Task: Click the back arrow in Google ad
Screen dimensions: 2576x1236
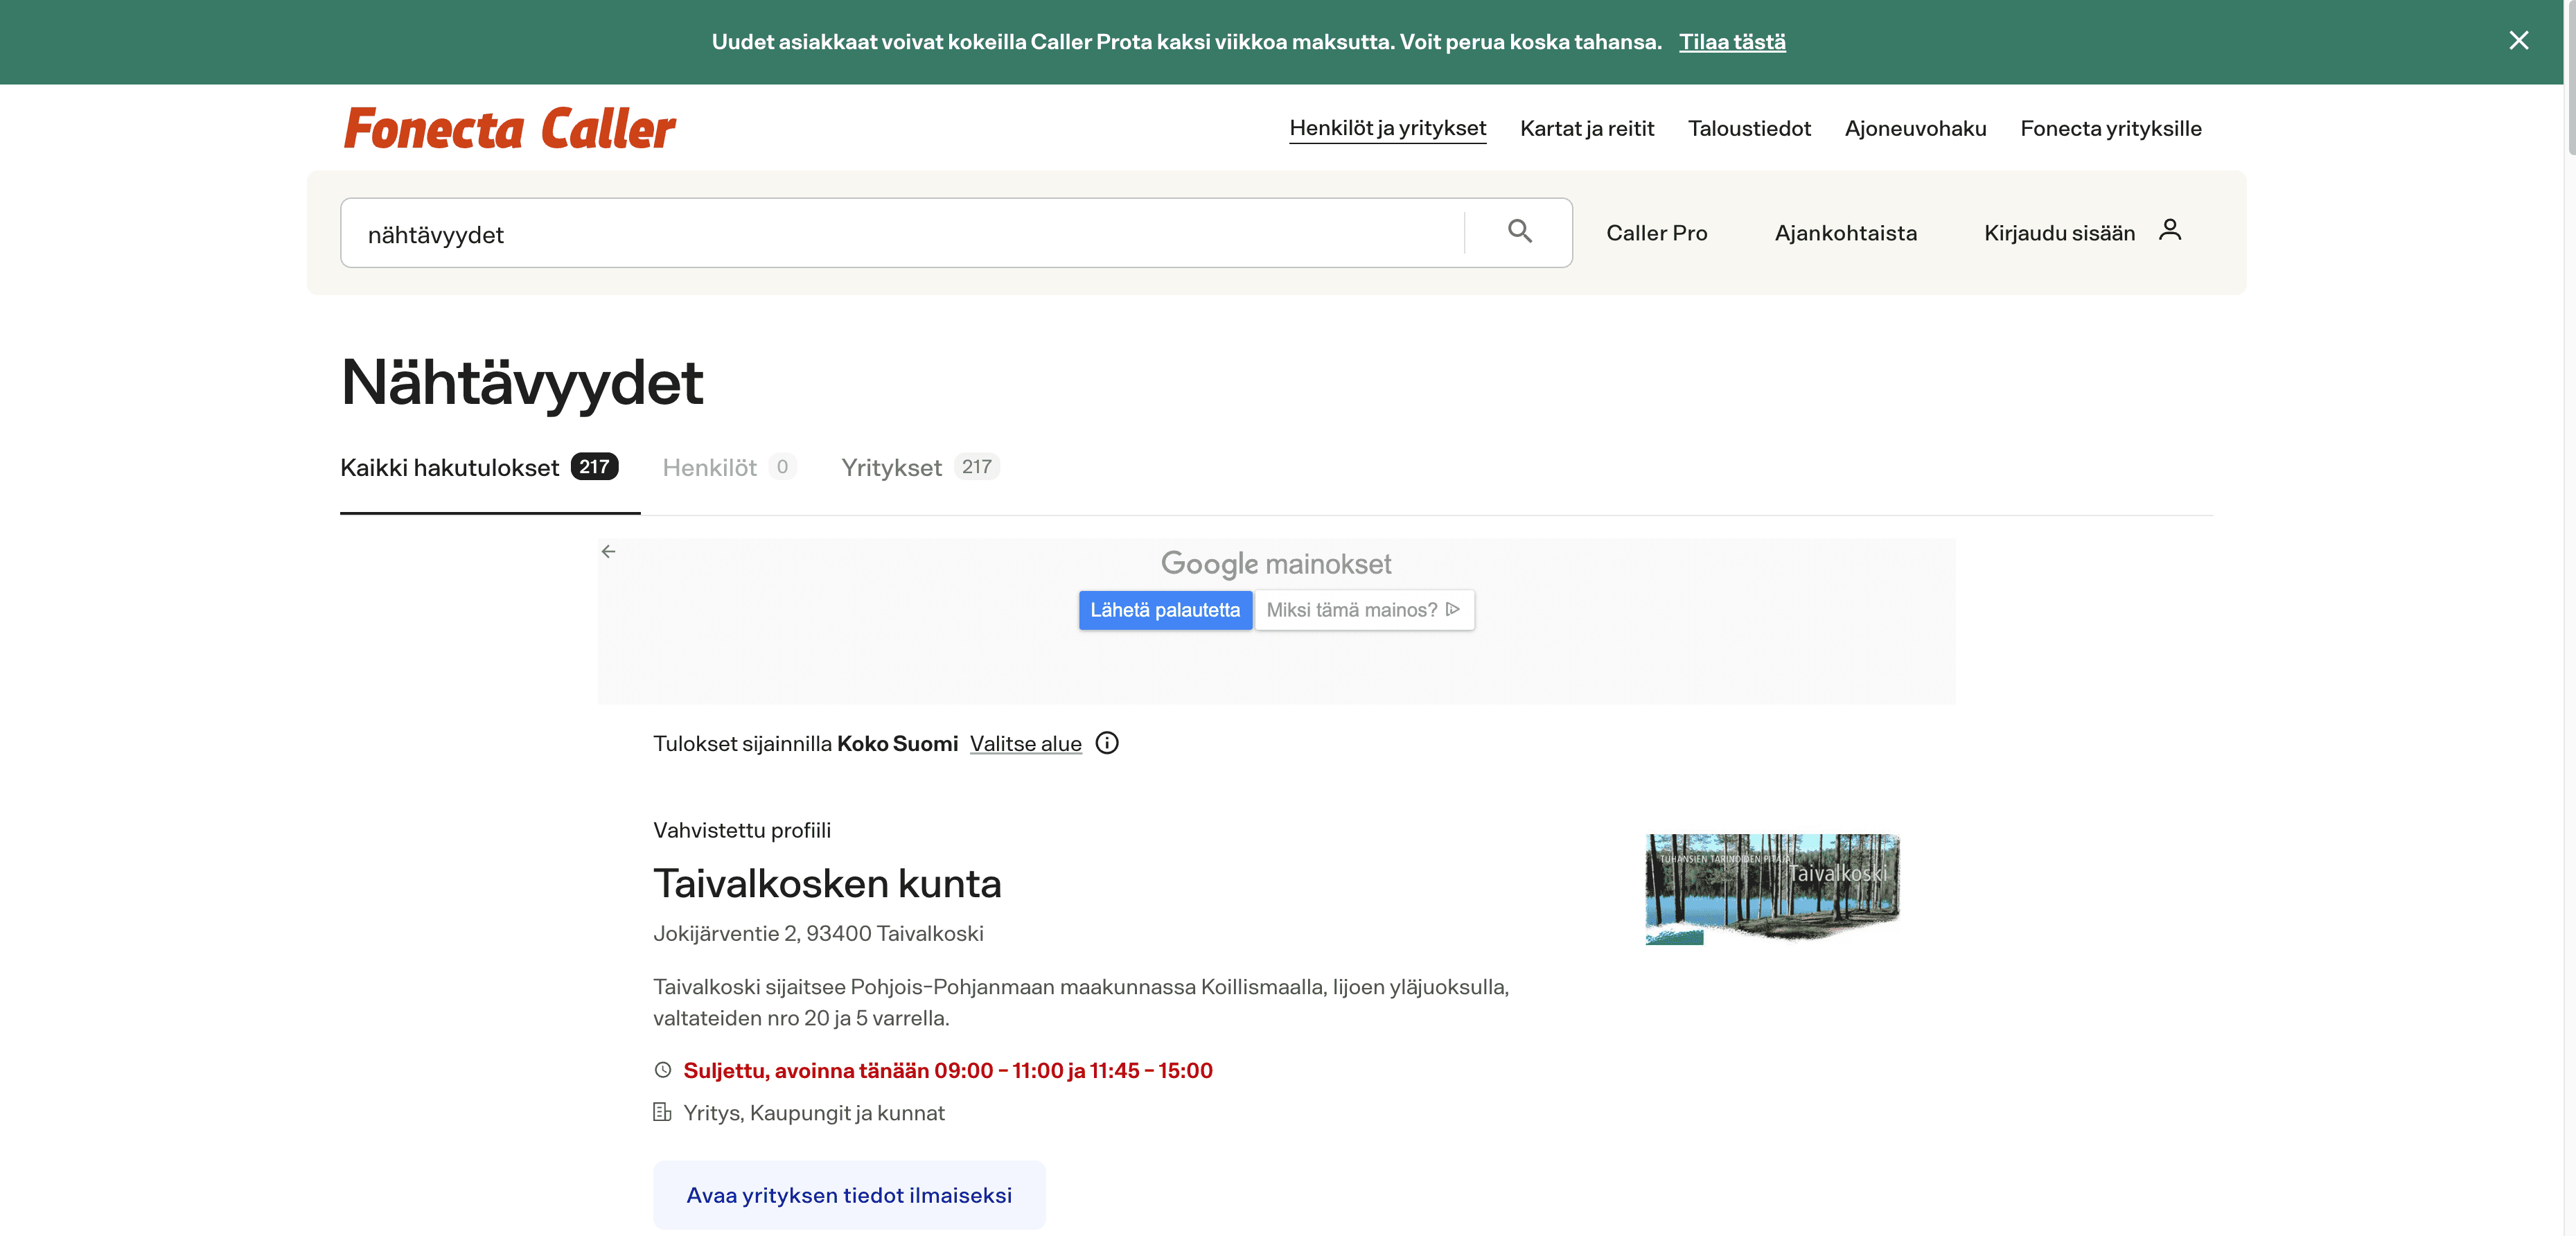Action: [608, 552]
